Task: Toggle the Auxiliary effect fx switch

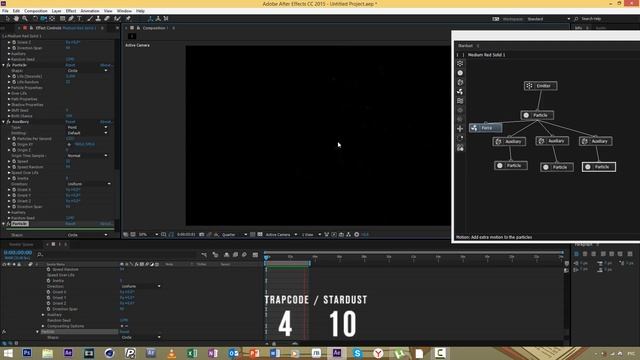Action: tap(8, 122)
